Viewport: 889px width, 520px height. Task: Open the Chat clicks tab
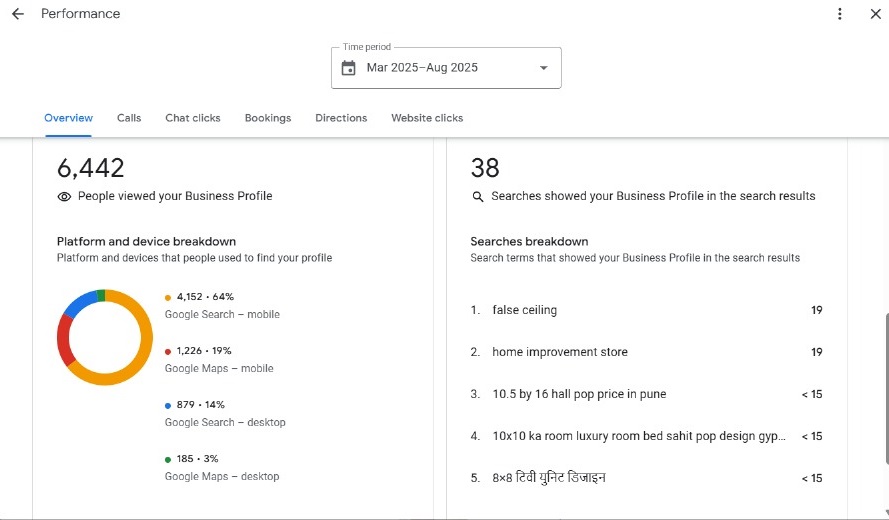tap(192, 118)
